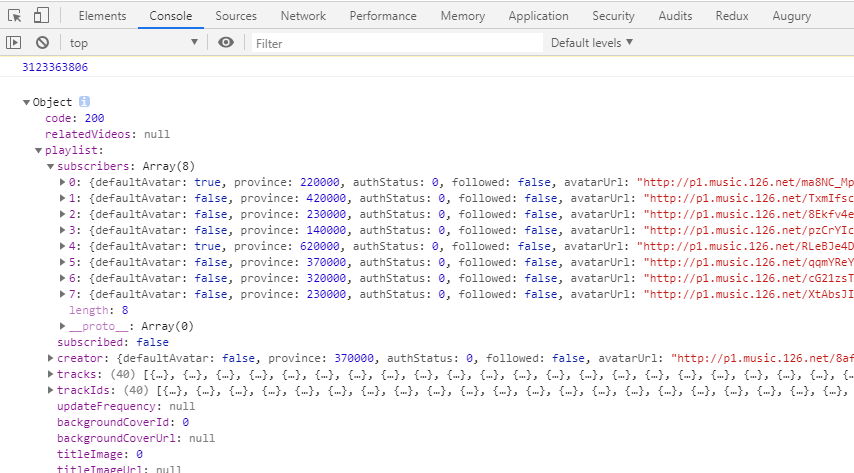Expand subscriber item 2
This screenshot has height=473, width=854.
(x=62, y=214)
